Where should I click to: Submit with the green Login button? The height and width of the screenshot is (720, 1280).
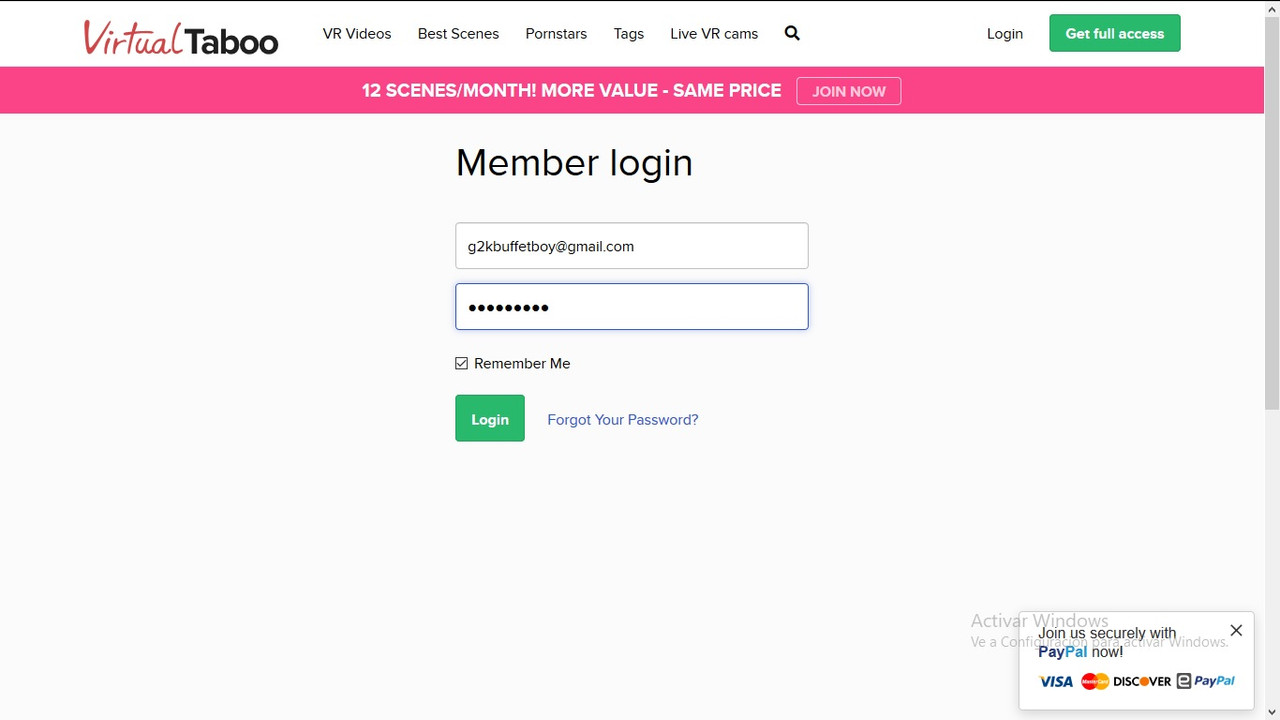point(490,418)
